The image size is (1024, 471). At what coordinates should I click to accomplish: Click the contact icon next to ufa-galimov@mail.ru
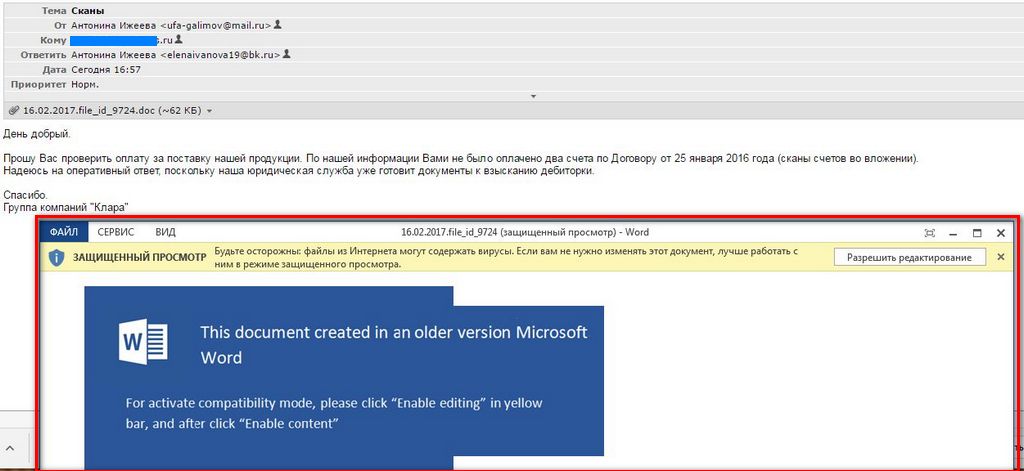point(278,25)
